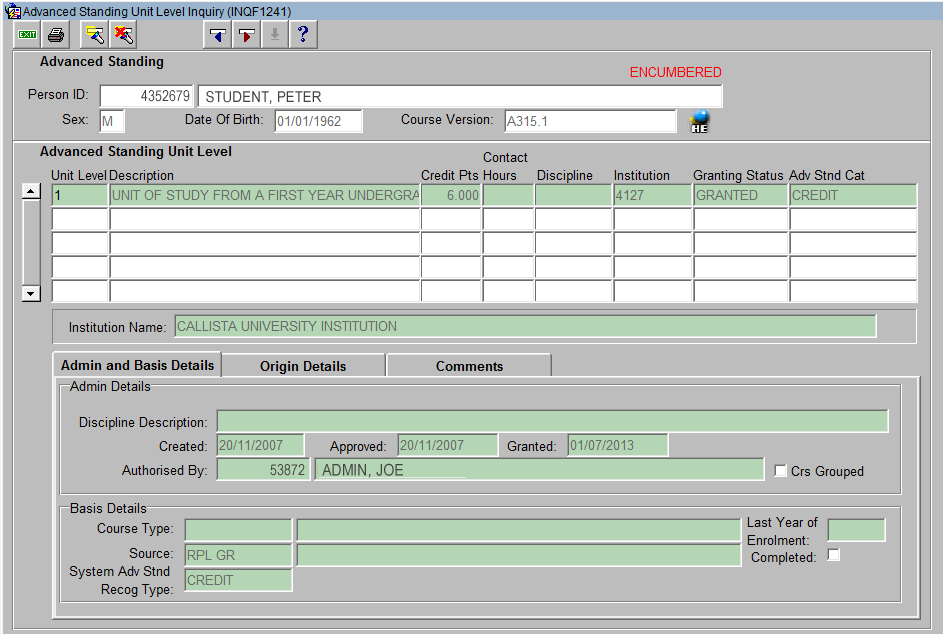Toggle the Crs Grouped checkbox
The width and height of the screenshot is (943, 634).
coord(781,471)
